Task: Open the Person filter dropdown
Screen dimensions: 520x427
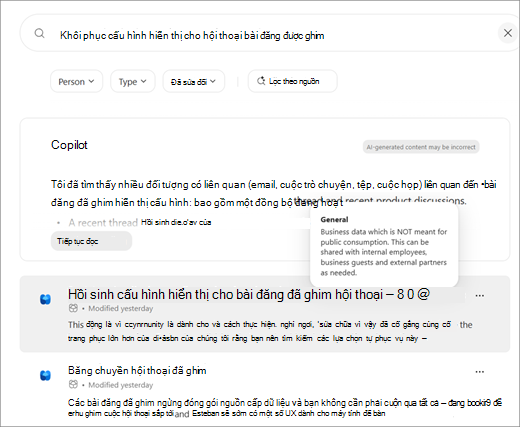Action: coord(76,81)
